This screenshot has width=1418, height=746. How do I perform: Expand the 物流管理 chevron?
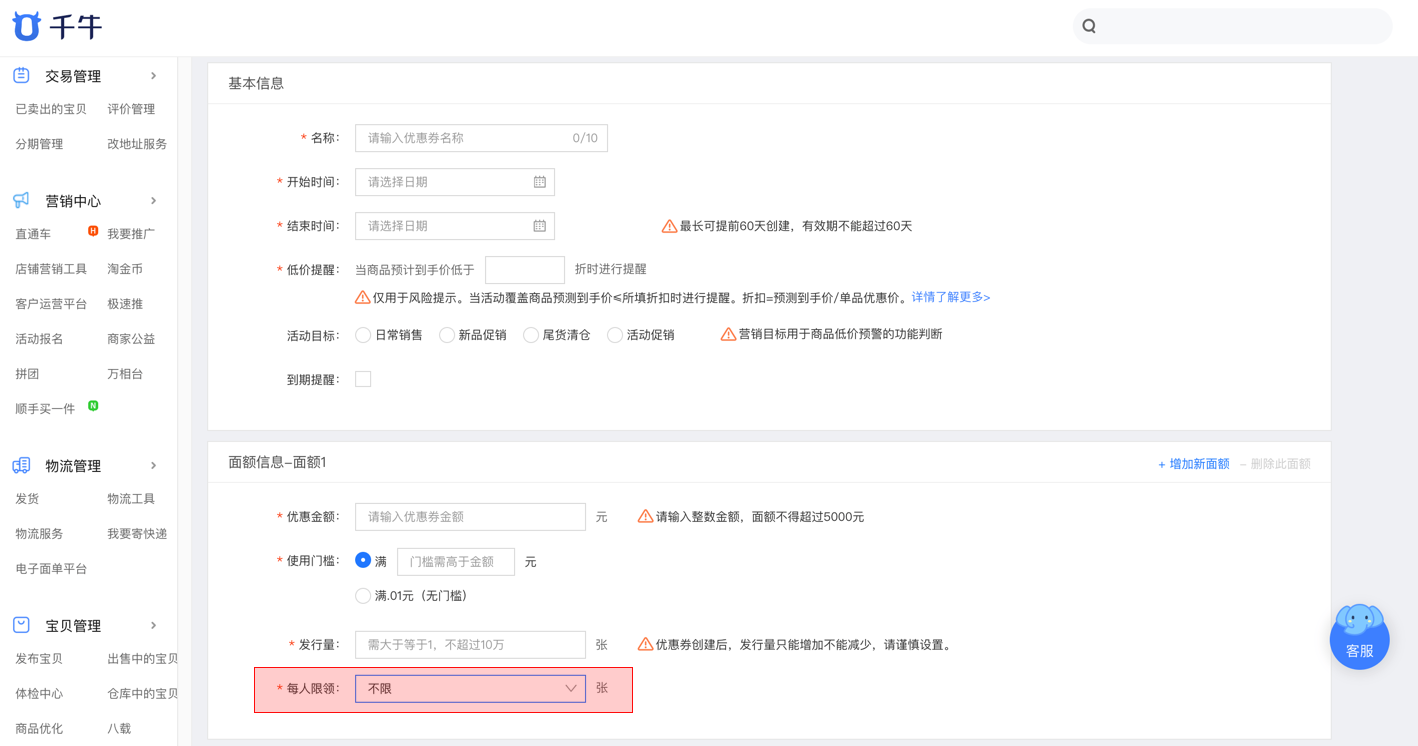tap(153, 466)
